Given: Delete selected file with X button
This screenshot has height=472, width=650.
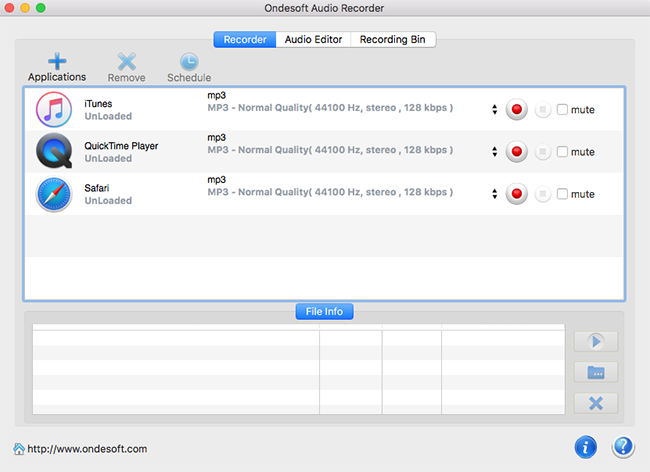Looking at the screenshot, I should (x=596, y=403).
